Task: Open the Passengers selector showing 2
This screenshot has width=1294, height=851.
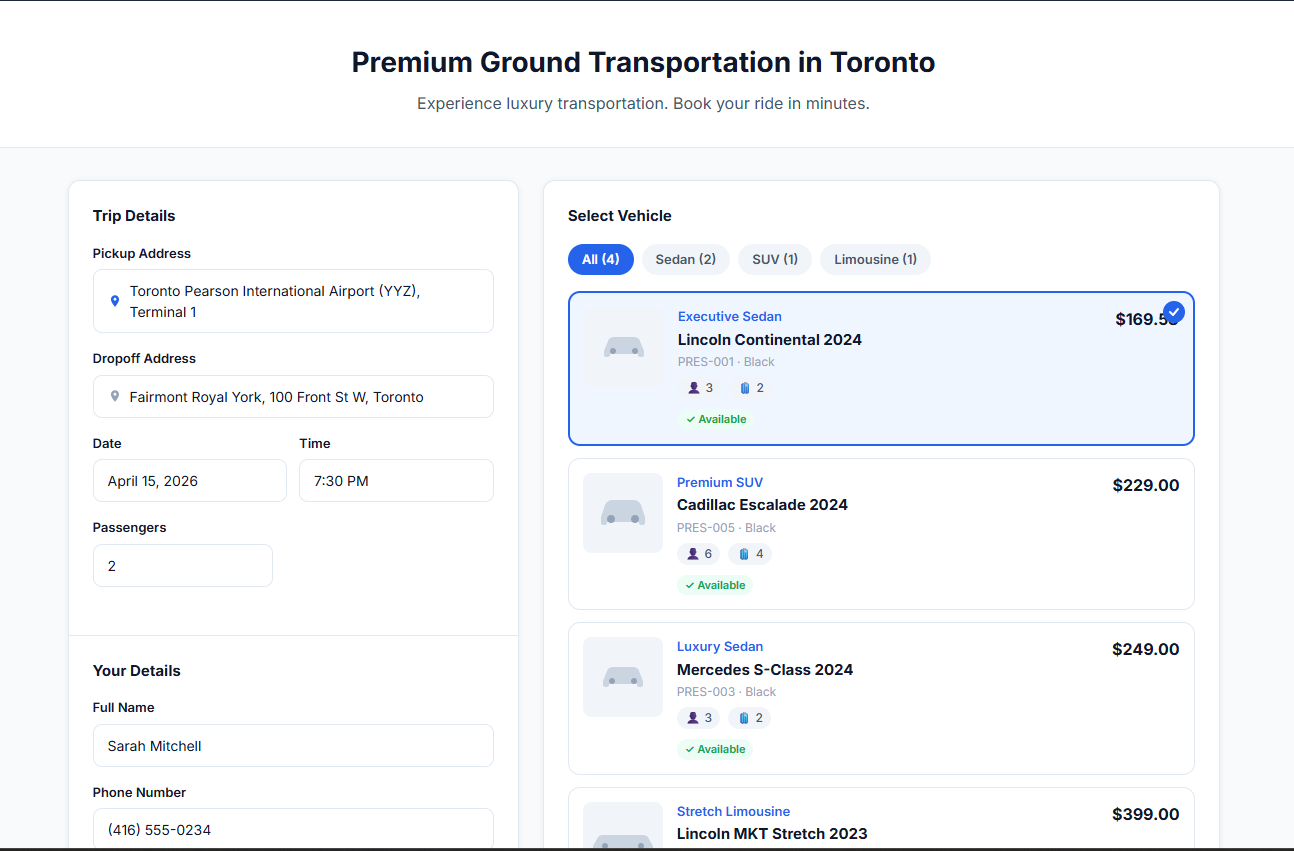Action: pos(182,565)
